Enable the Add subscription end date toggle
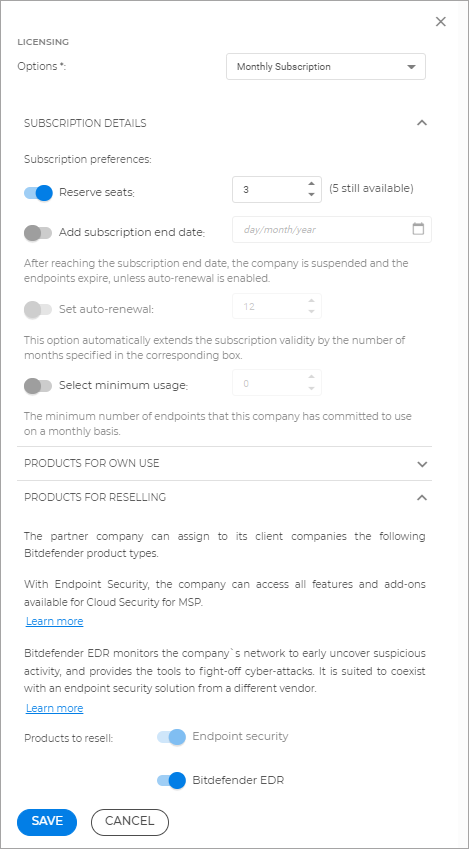 point(38,233)
